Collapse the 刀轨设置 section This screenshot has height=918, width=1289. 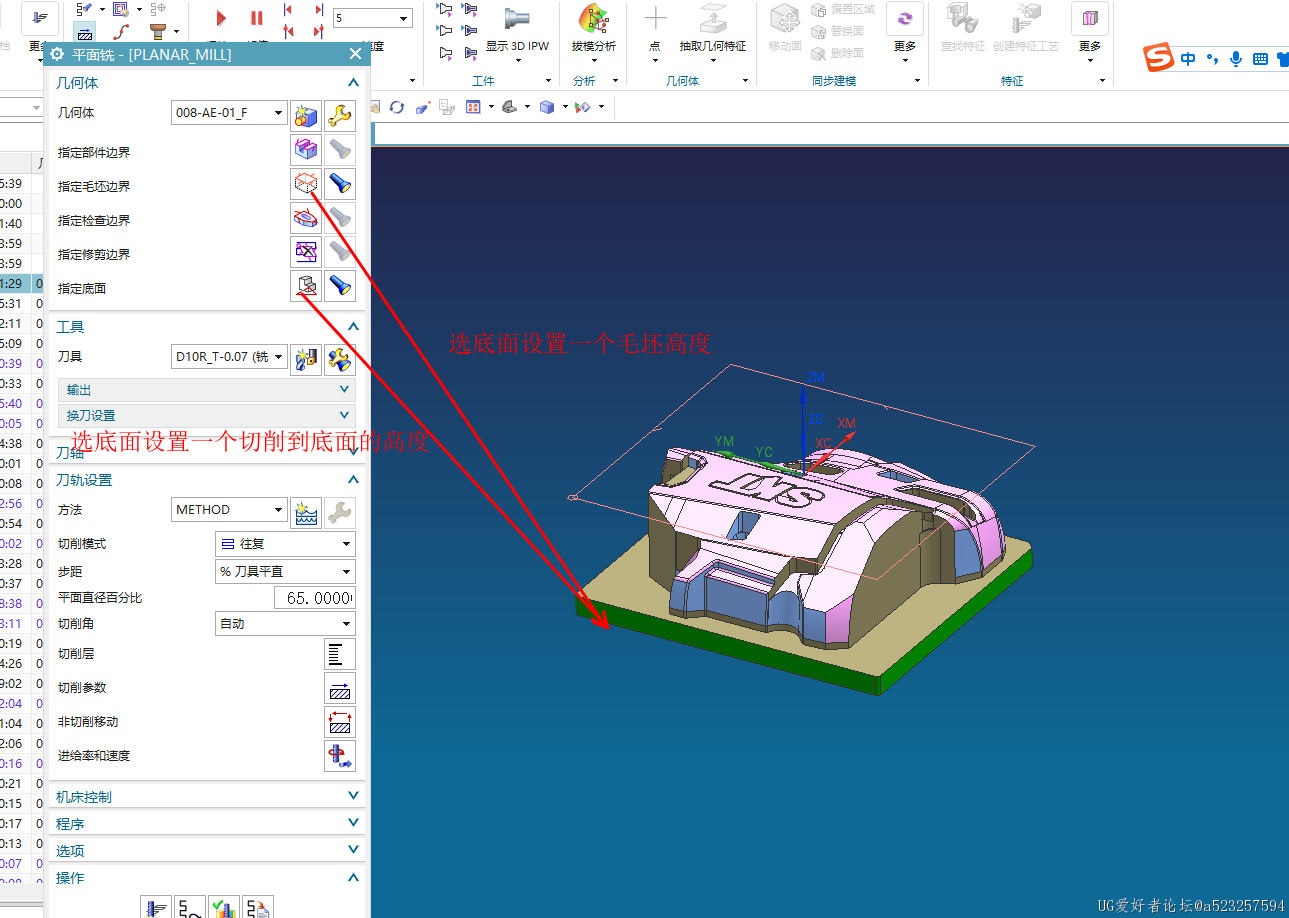tap(353, 480)
